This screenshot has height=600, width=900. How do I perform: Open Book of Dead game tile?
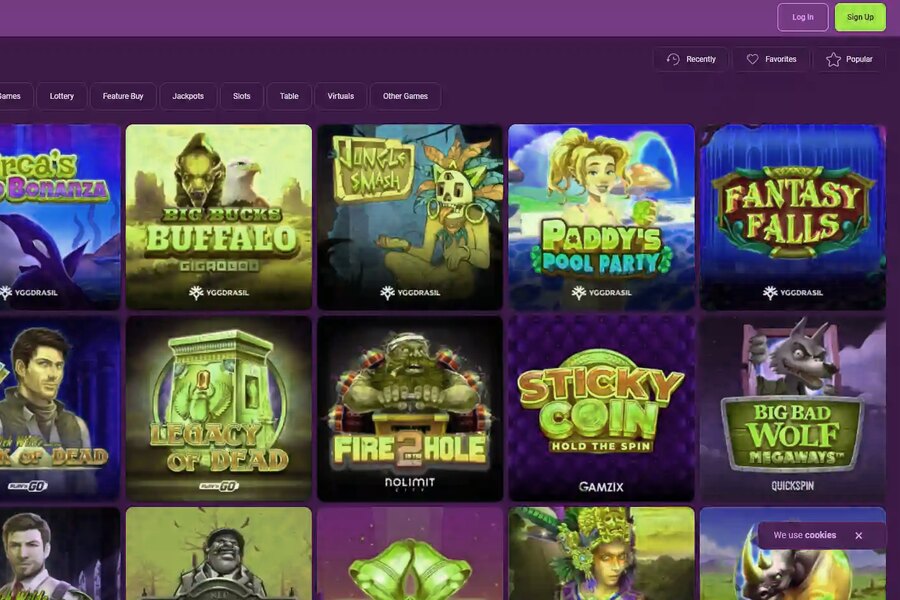(x=60, y=408)
